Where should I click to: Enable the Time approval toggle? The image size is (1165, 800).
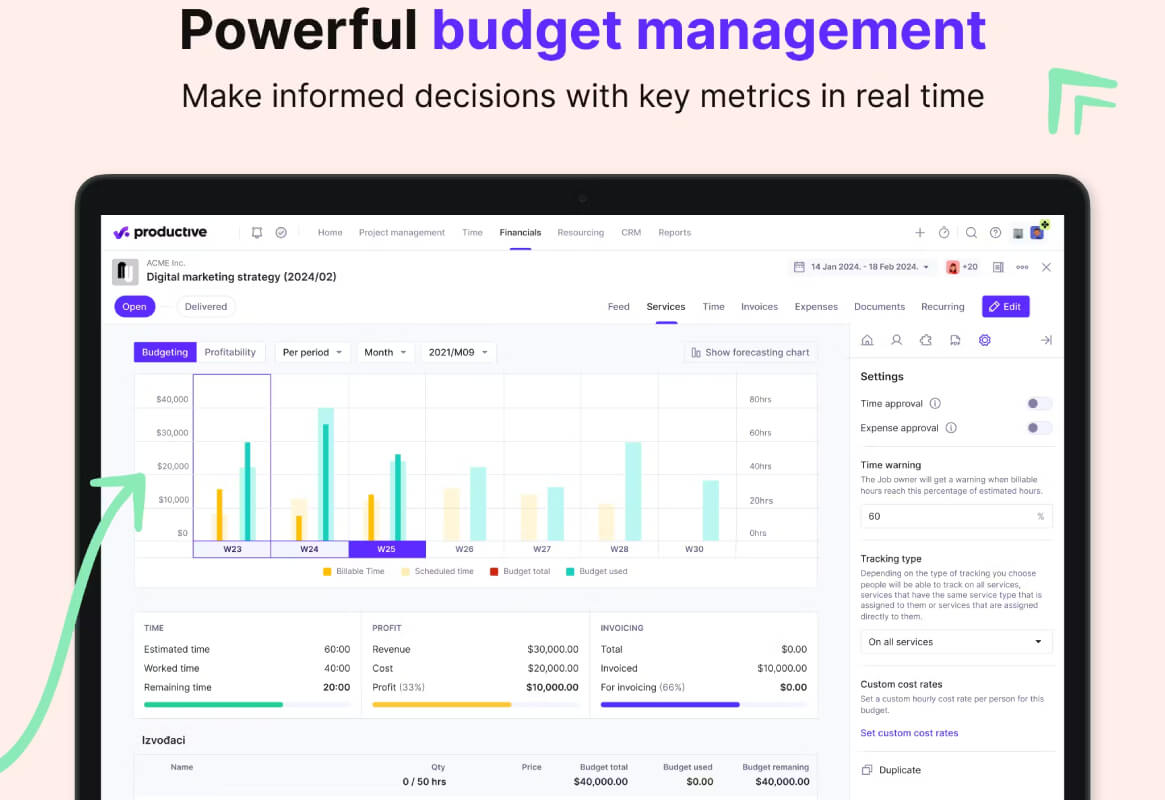1039,403
